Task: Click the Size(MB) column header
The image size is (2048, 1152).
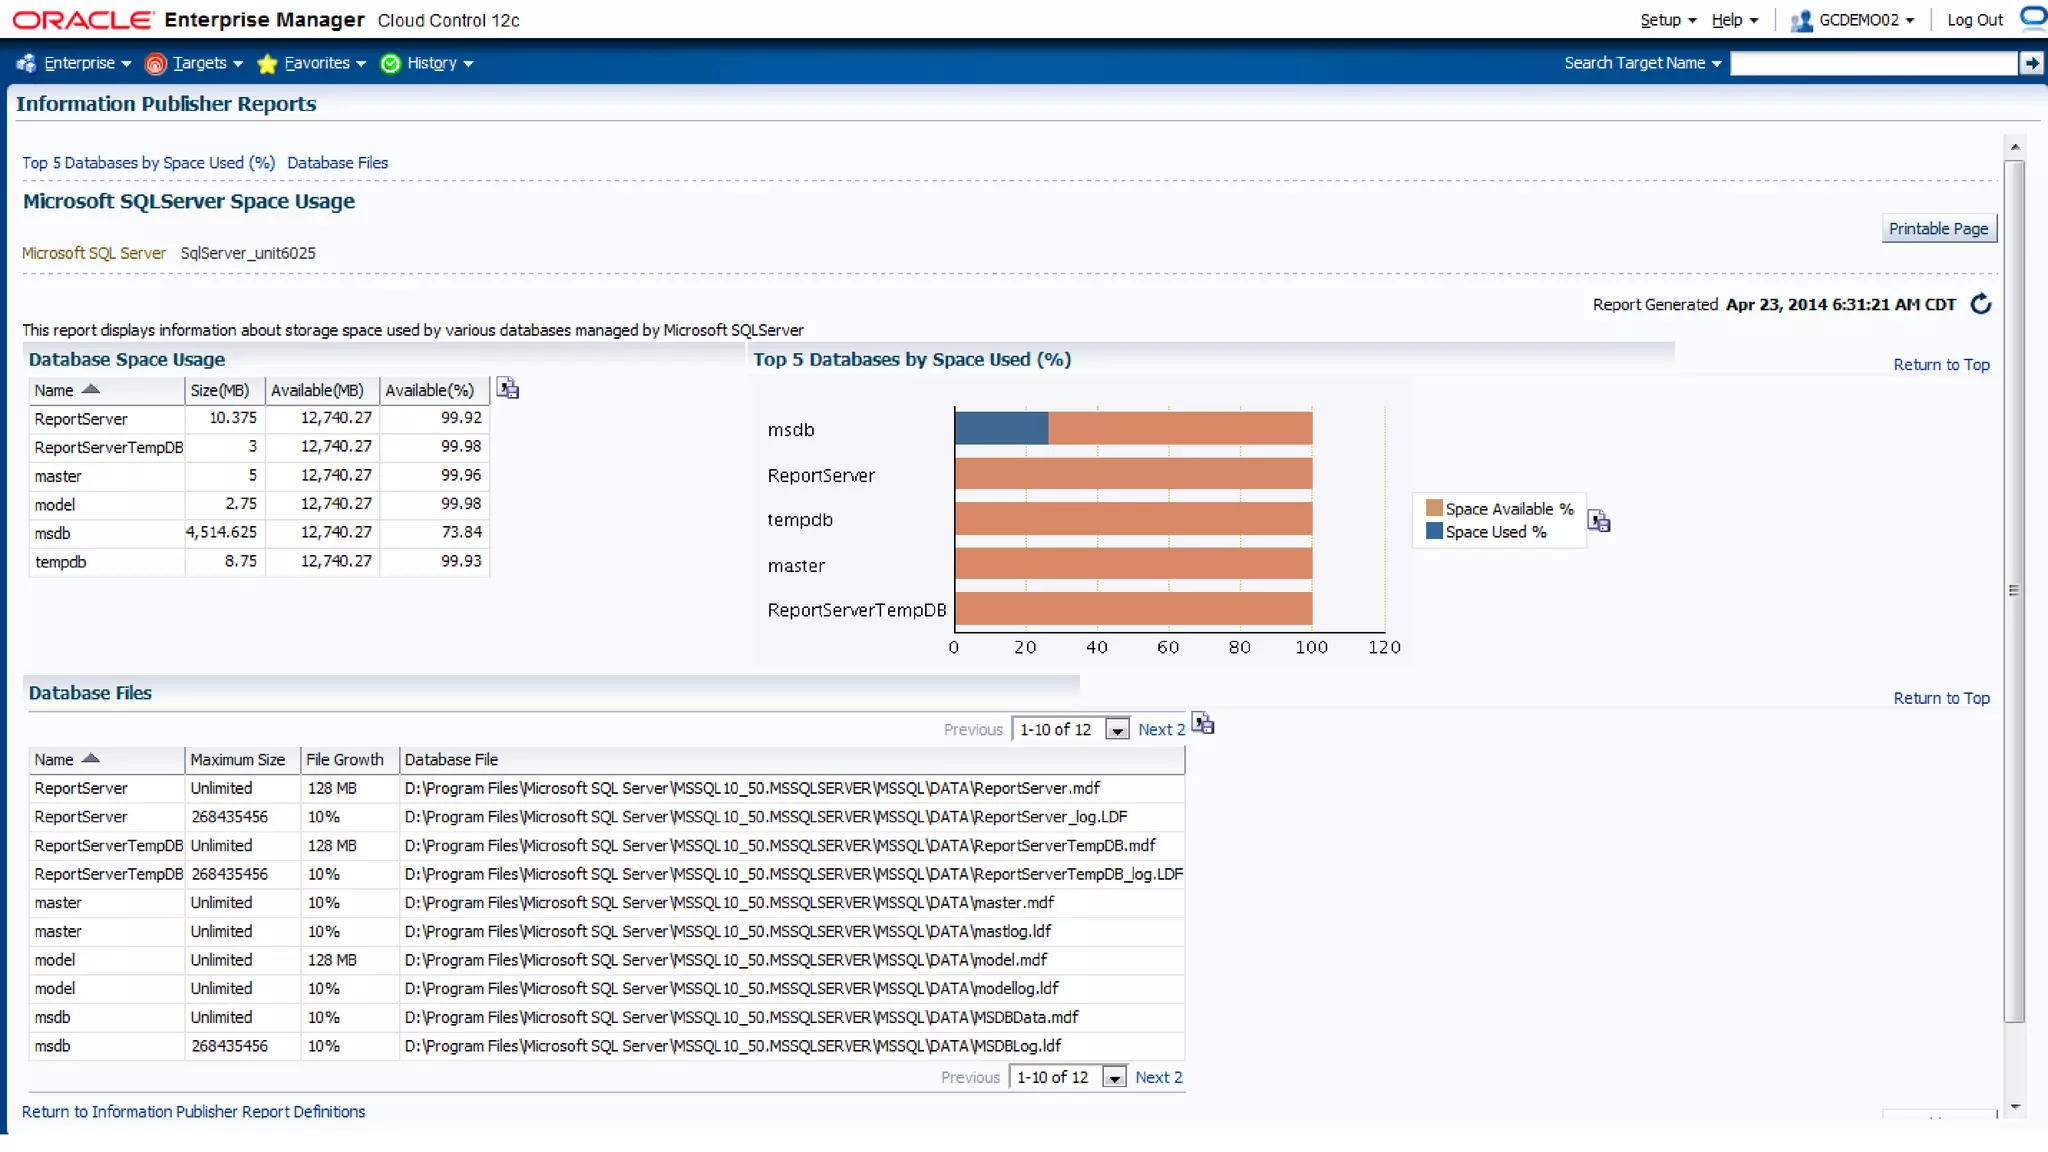Action: 224,390
